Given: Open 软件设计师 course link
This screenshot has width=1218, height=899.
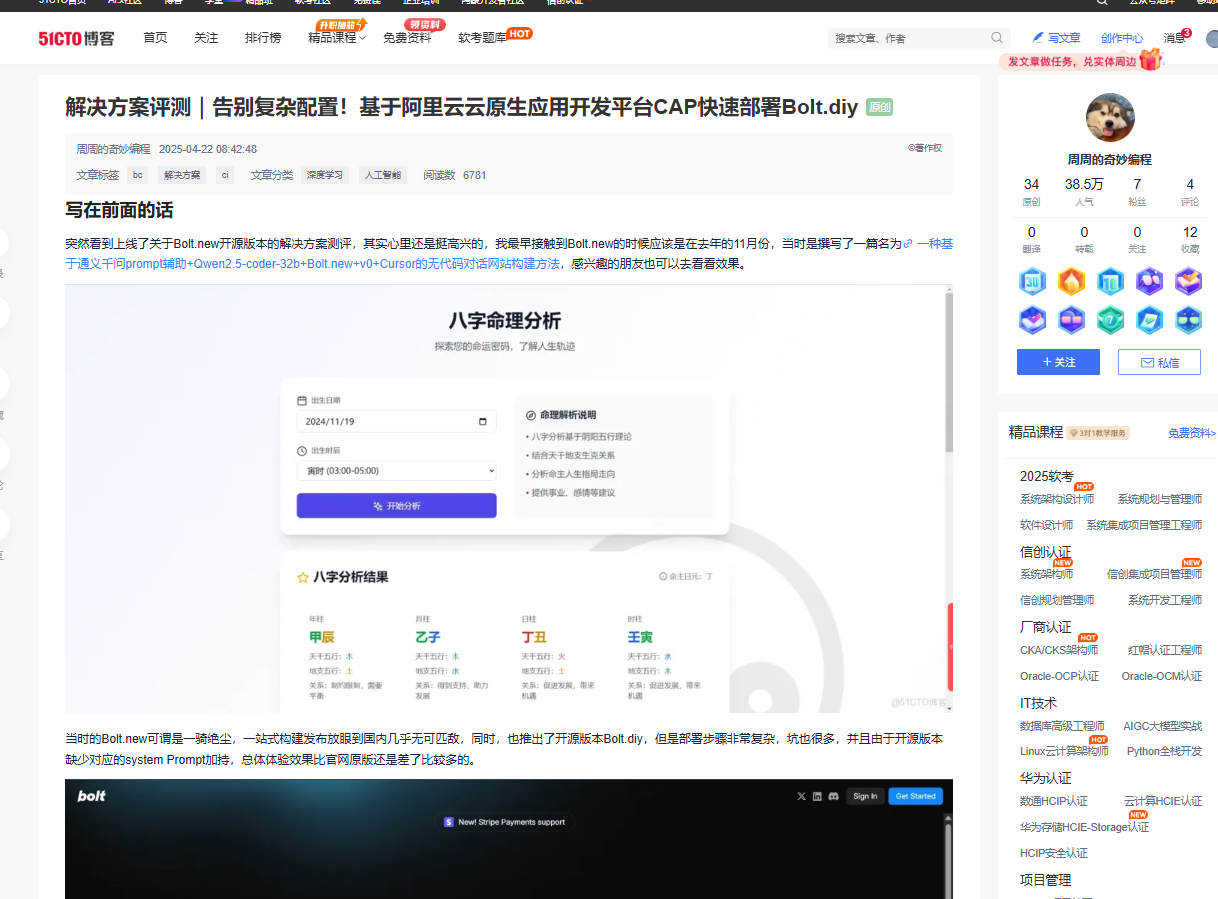Looking at the screenshot, I should coord(1046,525).
